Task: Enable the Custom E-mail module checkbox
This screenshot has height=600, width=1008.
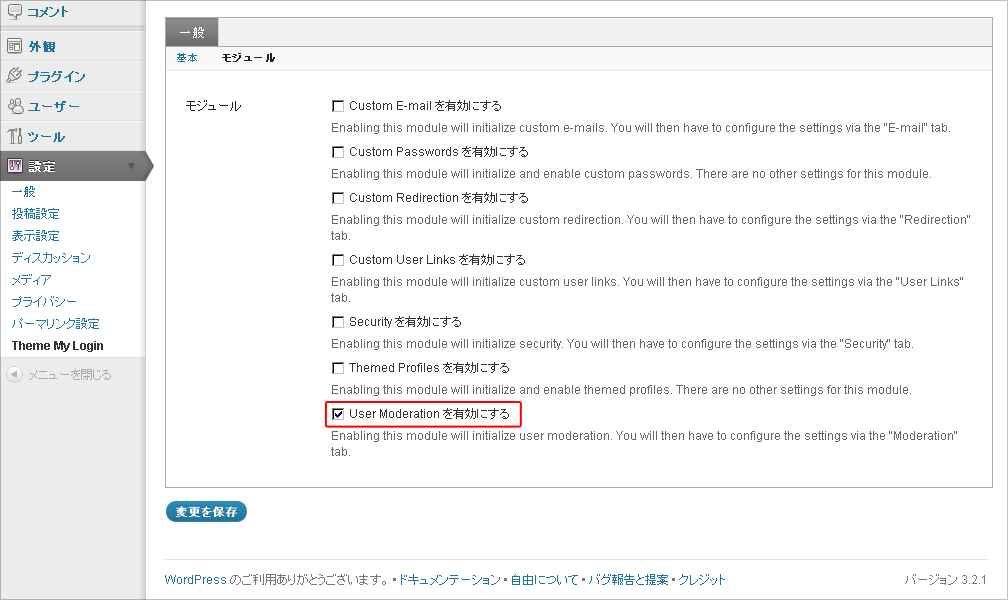Action: click(338, 106)
